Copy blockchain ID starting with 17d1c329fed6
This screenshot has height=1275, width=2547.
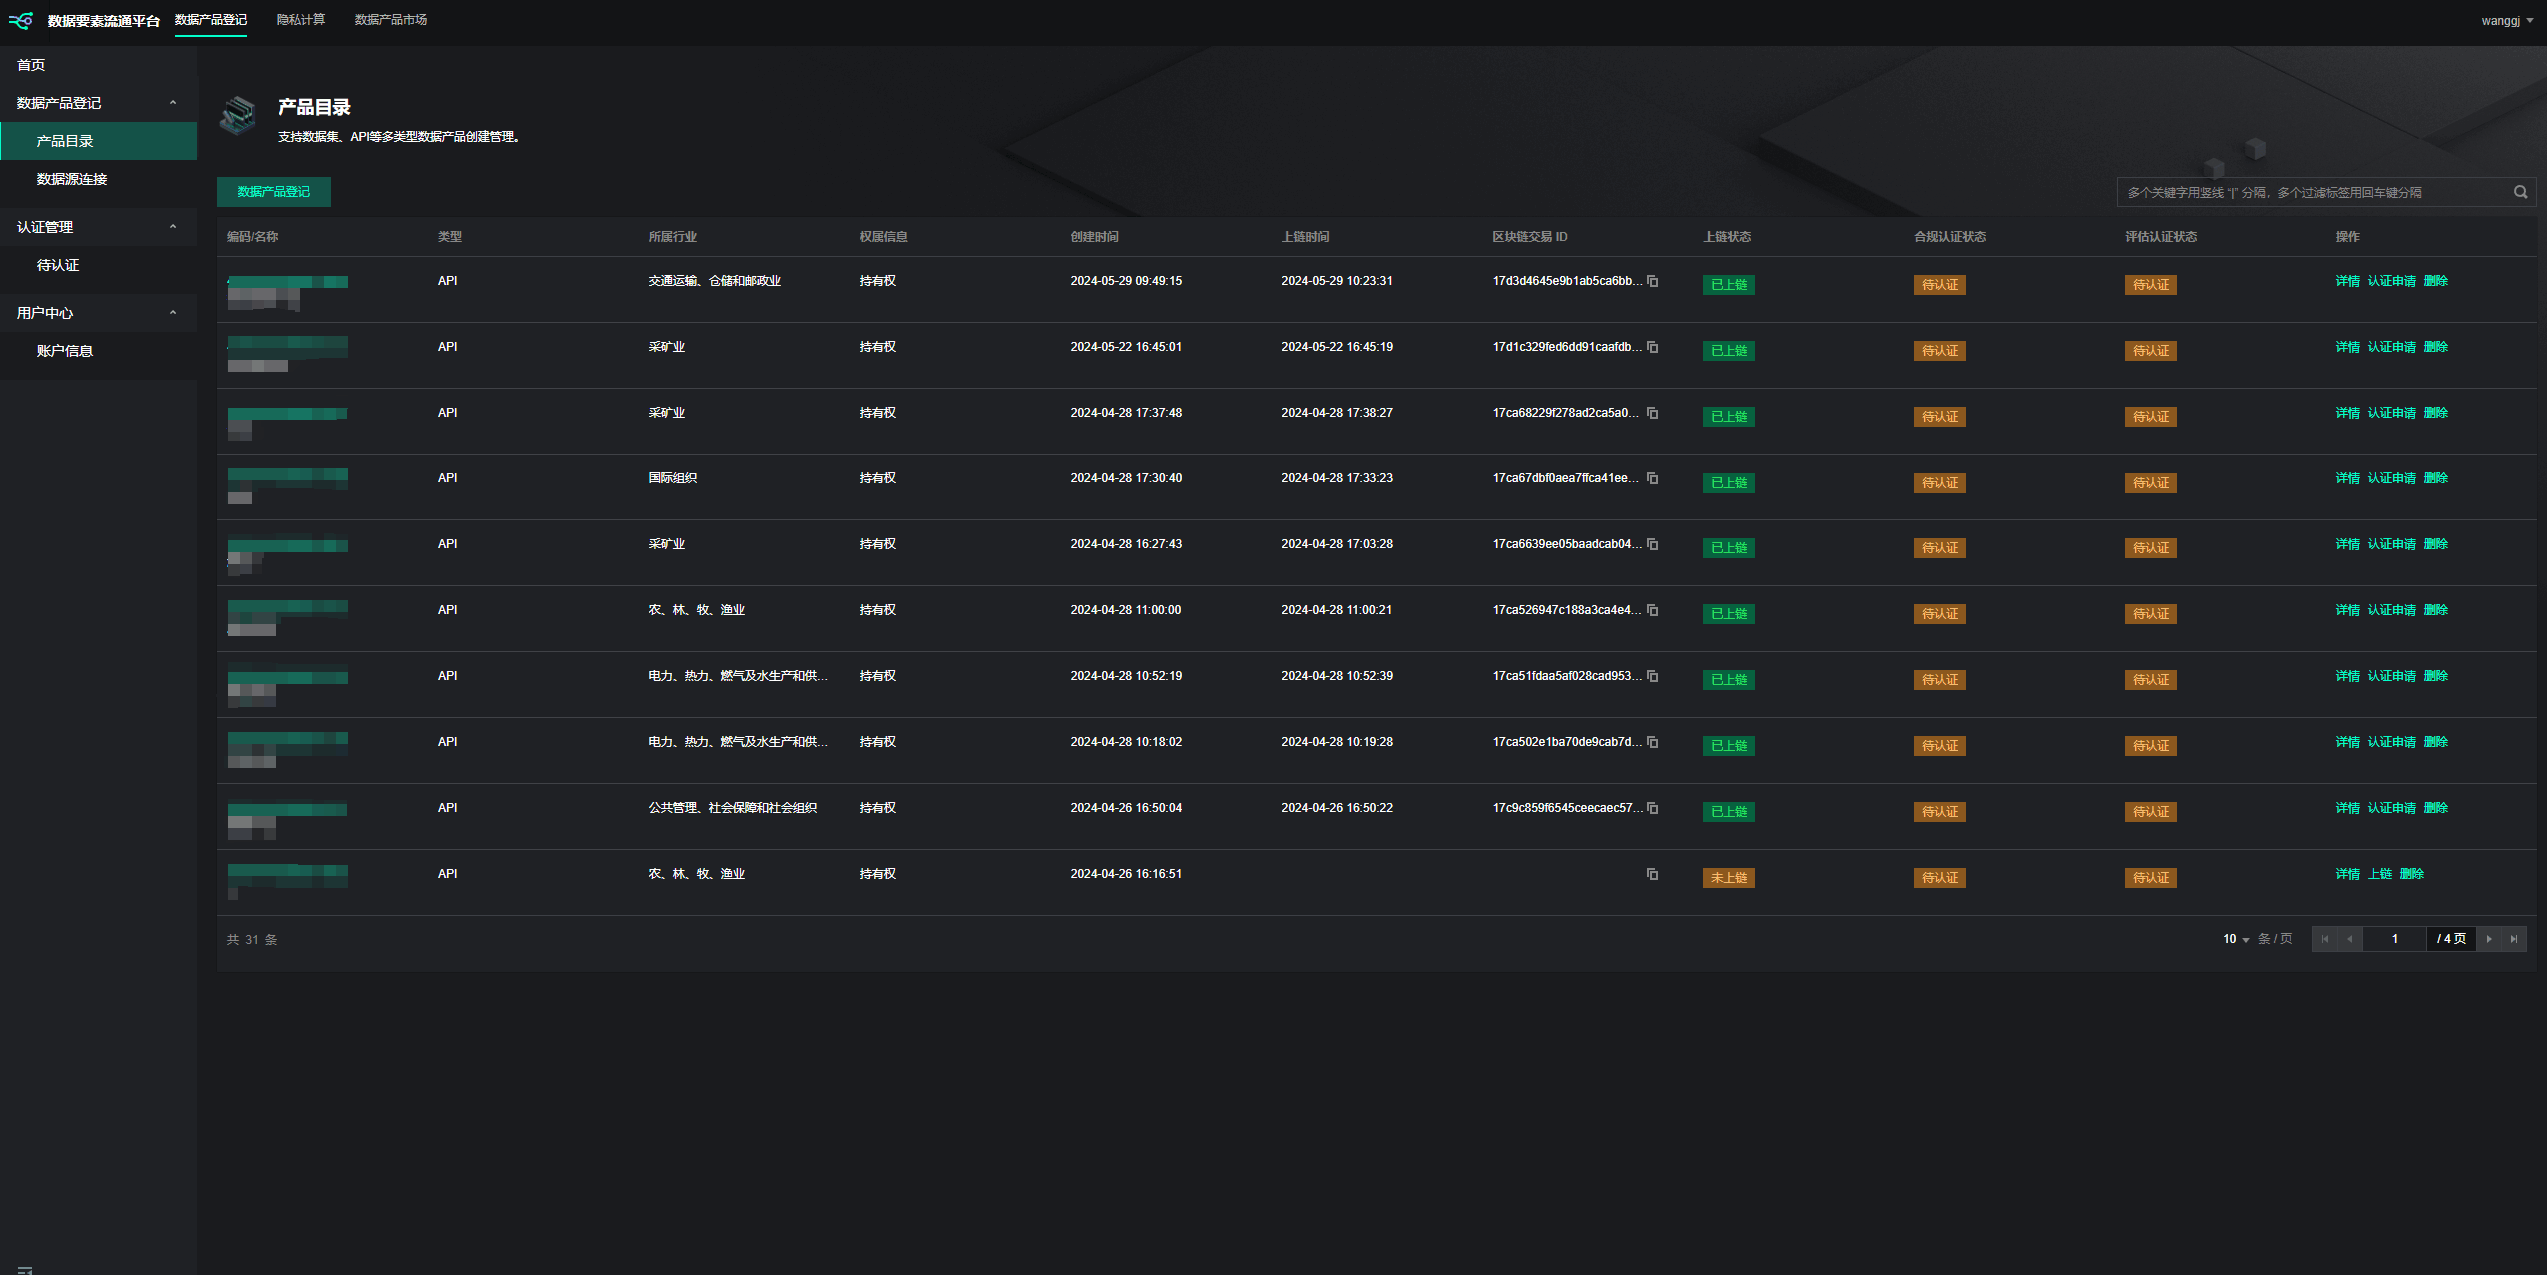point(1652,347)
